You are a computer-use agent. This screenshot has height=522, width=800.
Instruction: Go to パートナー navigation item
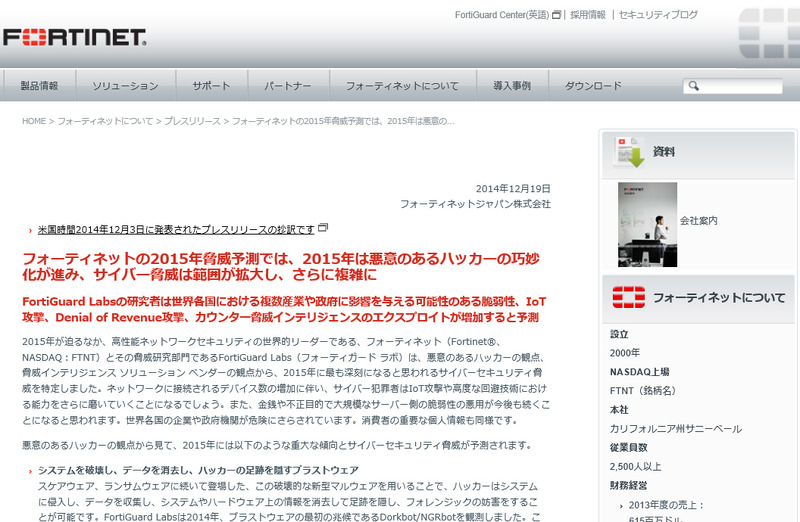pos(287,86)
